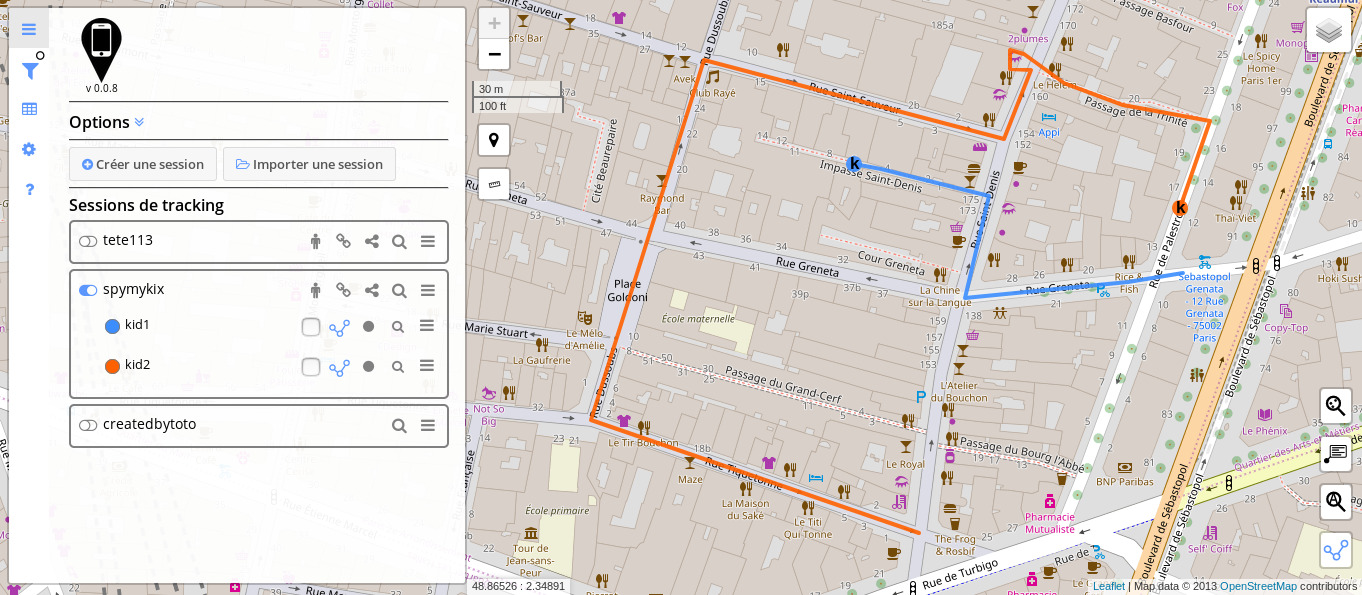The height and width of the screenshot is (595, 1362).
Task: Check the kid2 device checkbox
Action: (311, 367)
